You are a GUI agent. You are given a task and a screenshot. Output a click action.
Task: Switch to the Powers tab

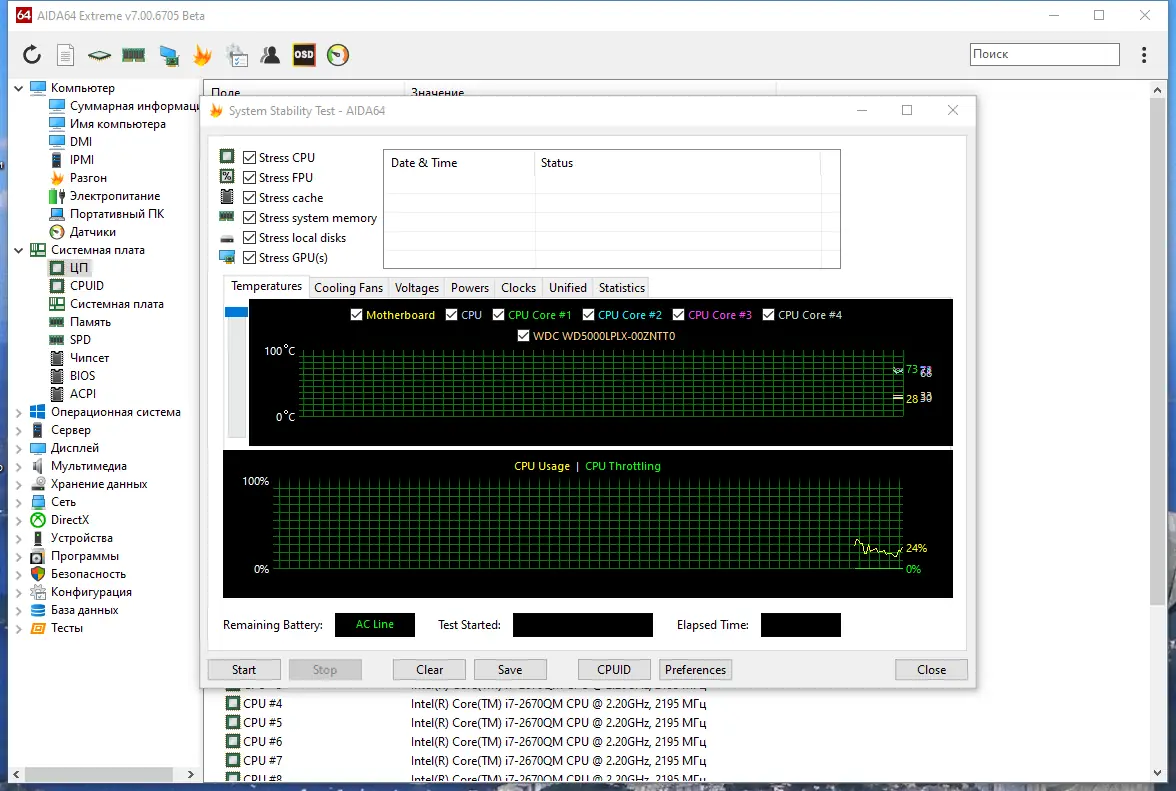click(470, 288)
